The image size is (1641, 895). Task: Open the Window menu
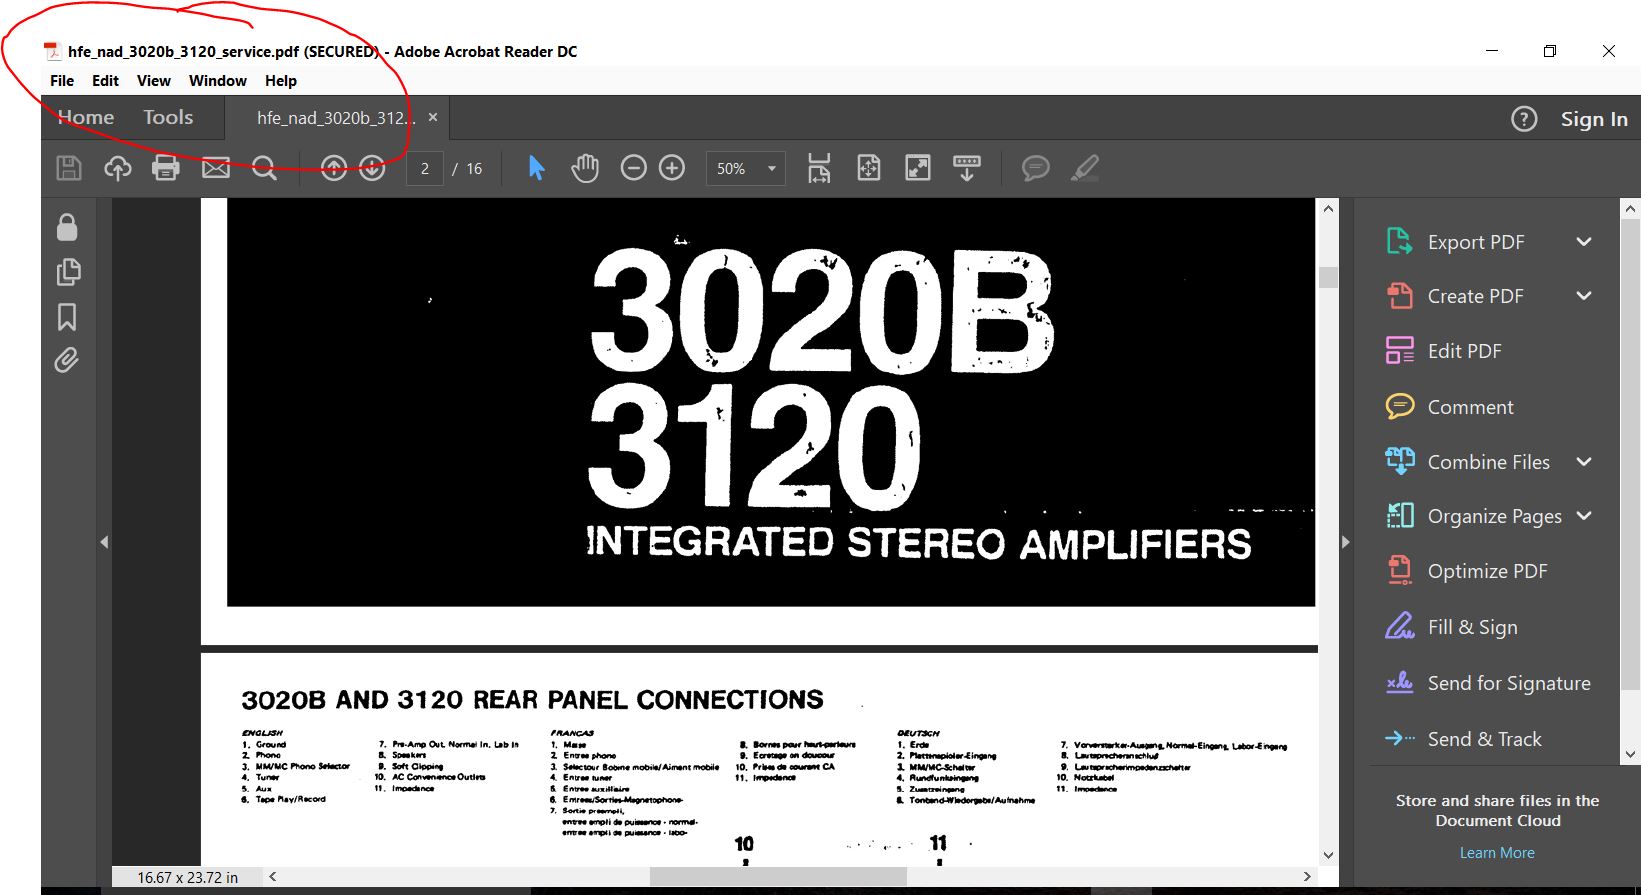[218, 81]
